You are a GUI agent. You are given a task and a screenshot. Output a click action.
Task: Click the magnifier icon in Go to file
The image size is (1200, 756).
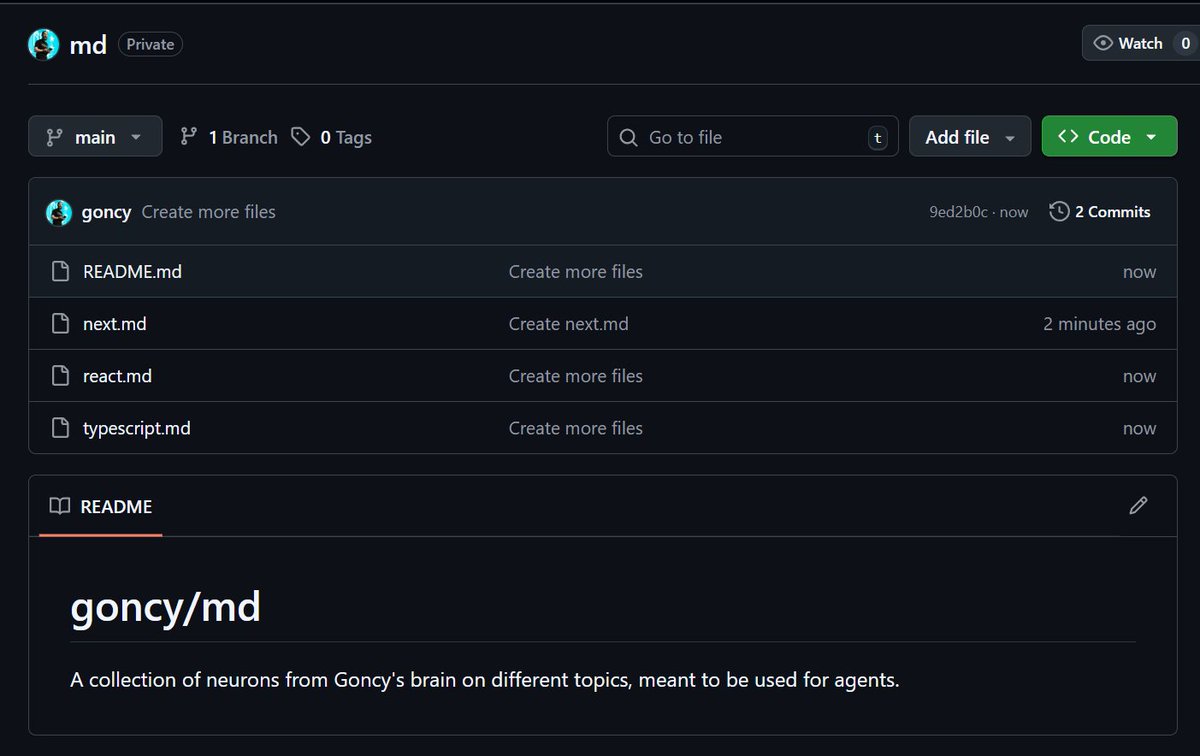click(628, 138)
